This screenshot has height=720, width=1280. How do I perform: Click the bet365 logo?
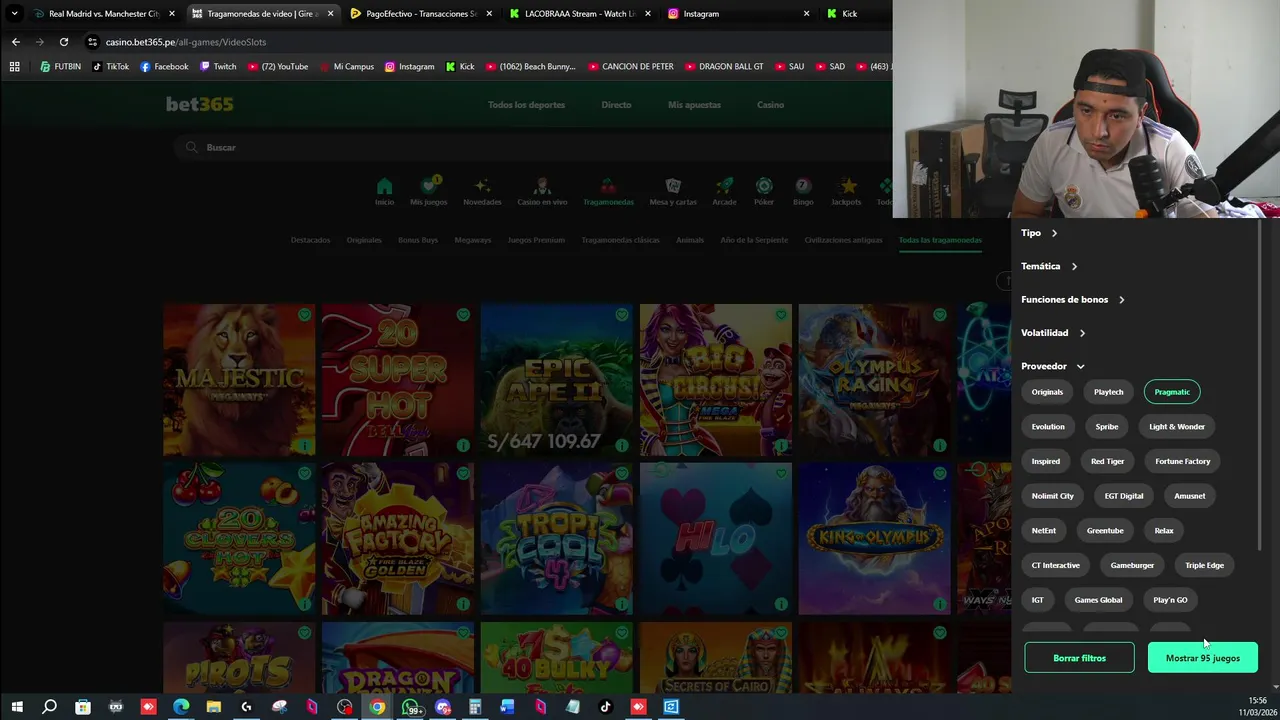(x=200, y=104)
